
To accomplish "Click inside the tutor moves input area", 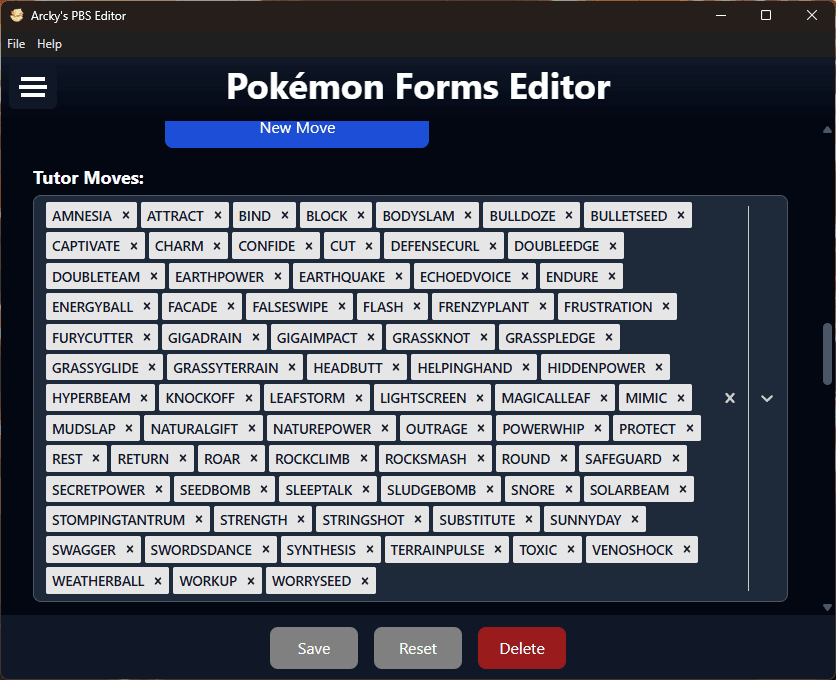I will (550, 581).
